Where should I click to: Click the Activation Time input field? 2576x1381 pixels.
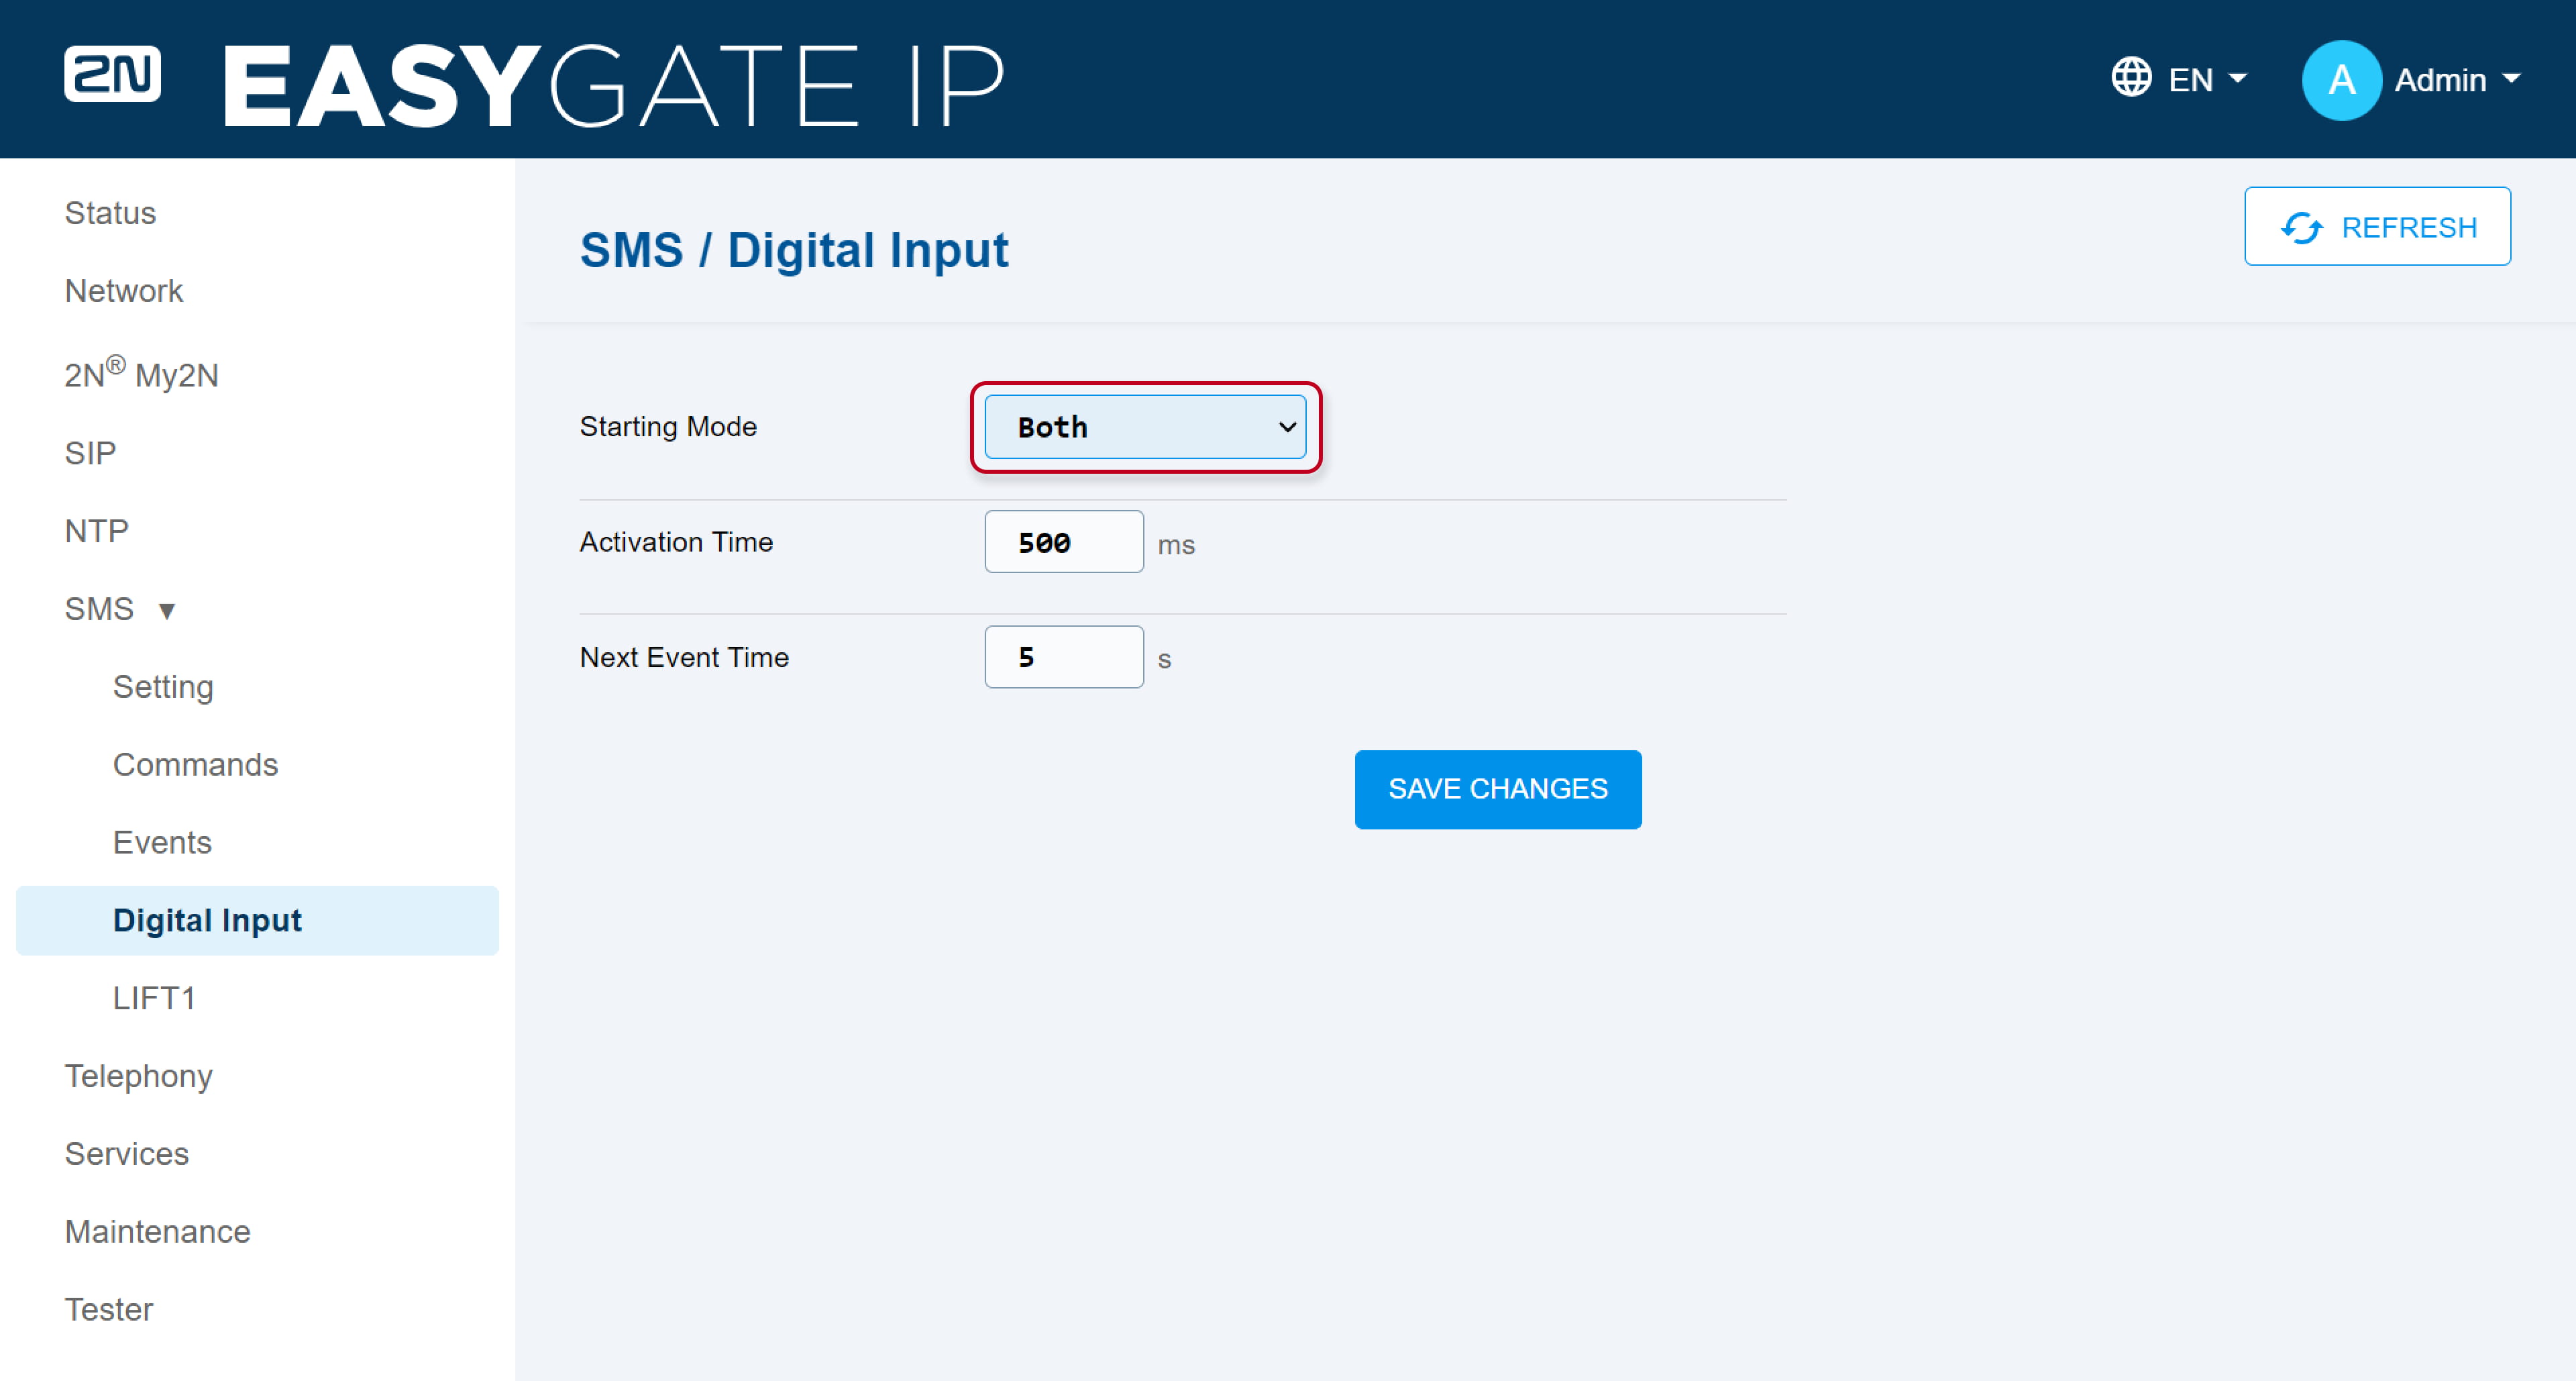(1063, 542)
